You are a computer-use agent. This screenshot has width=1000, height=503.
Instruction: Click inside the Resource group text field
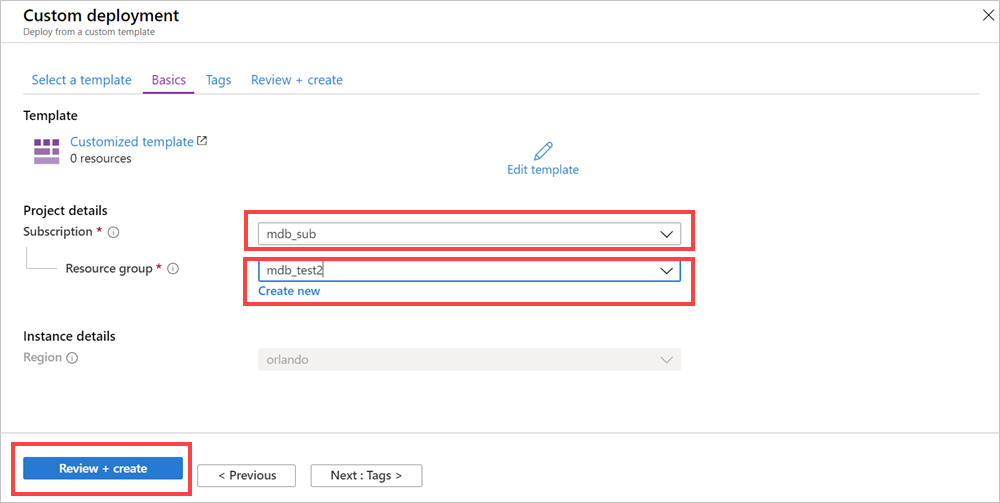tap(450, 270)
